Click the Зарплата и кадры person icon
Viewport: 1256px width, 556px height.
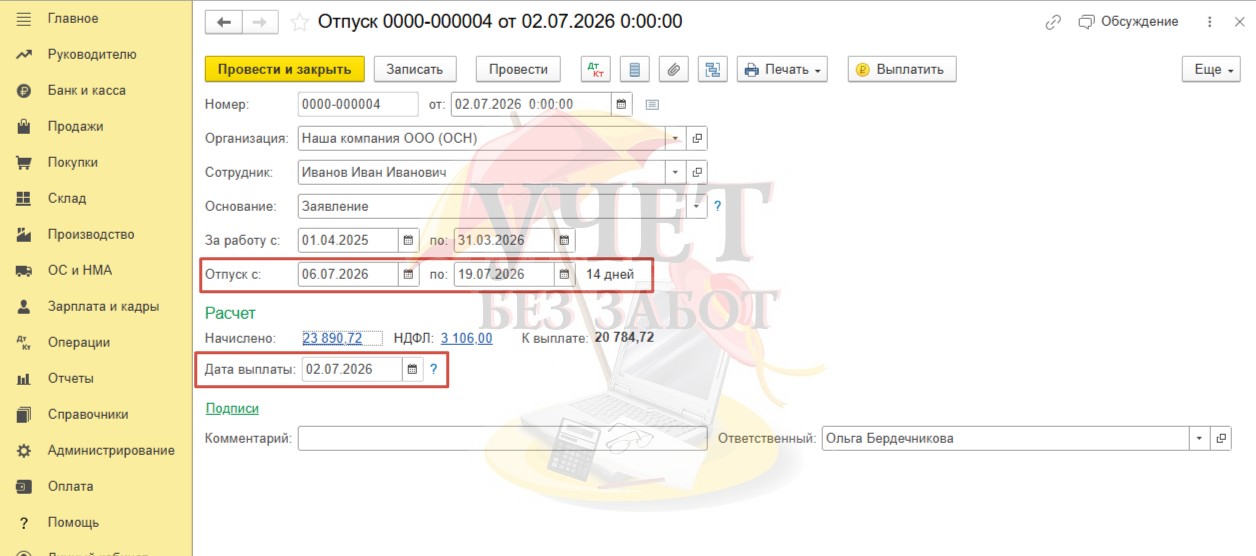pos(24,307)
